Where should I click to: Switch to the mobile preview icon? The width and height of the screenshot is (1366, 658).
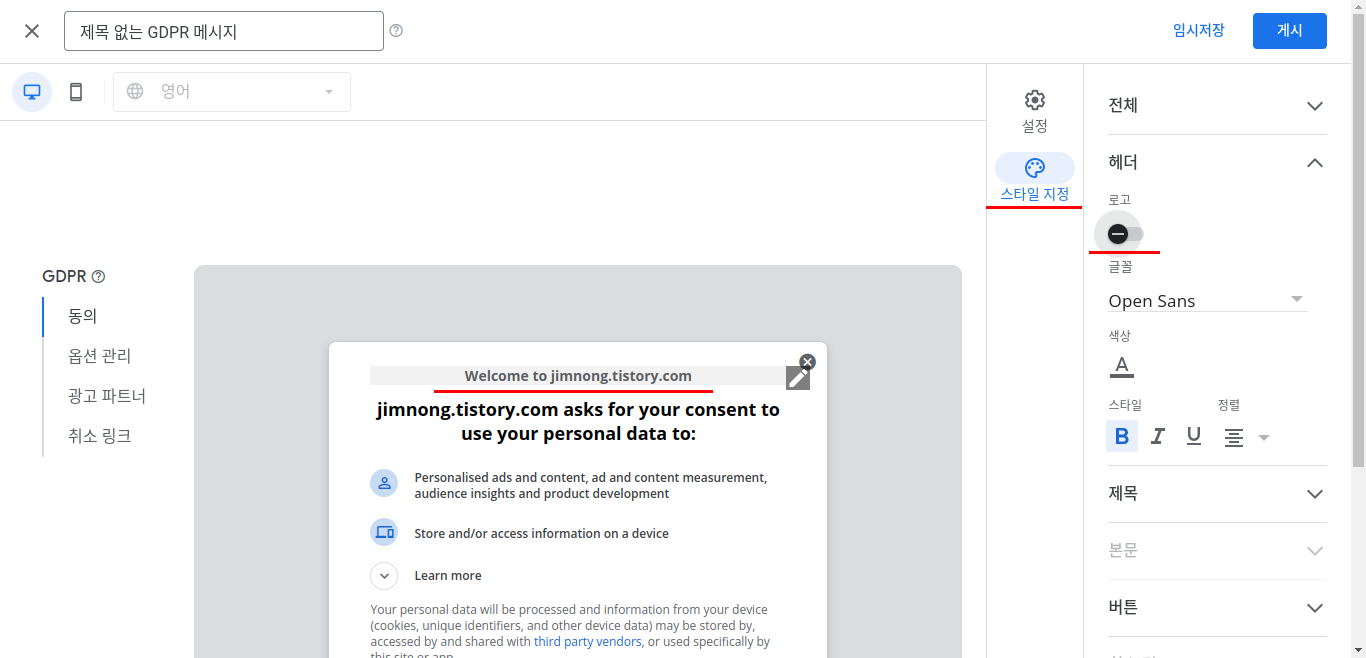(75, 91)
